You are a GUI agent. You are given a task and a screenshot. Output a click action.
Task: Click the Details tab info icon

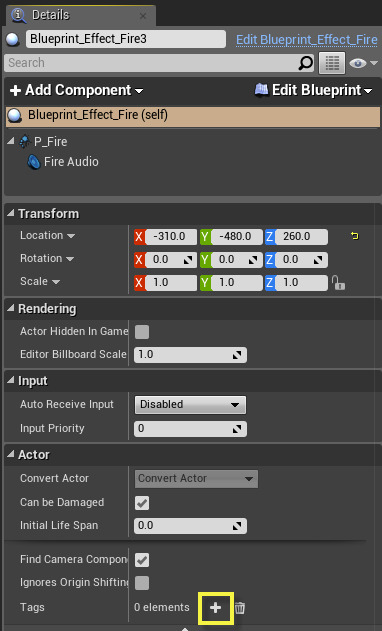[19, 15]
